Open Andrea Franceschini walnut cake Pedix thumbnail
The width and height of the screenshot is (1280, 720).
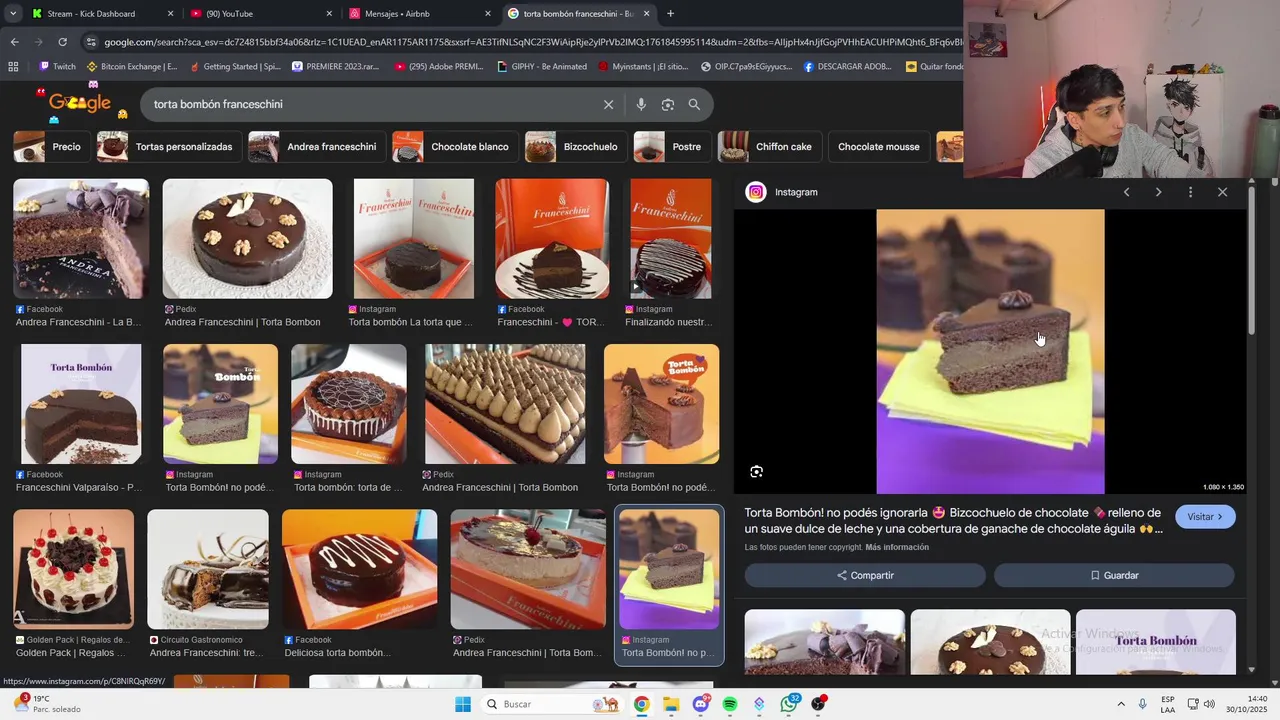pos(247,239)
